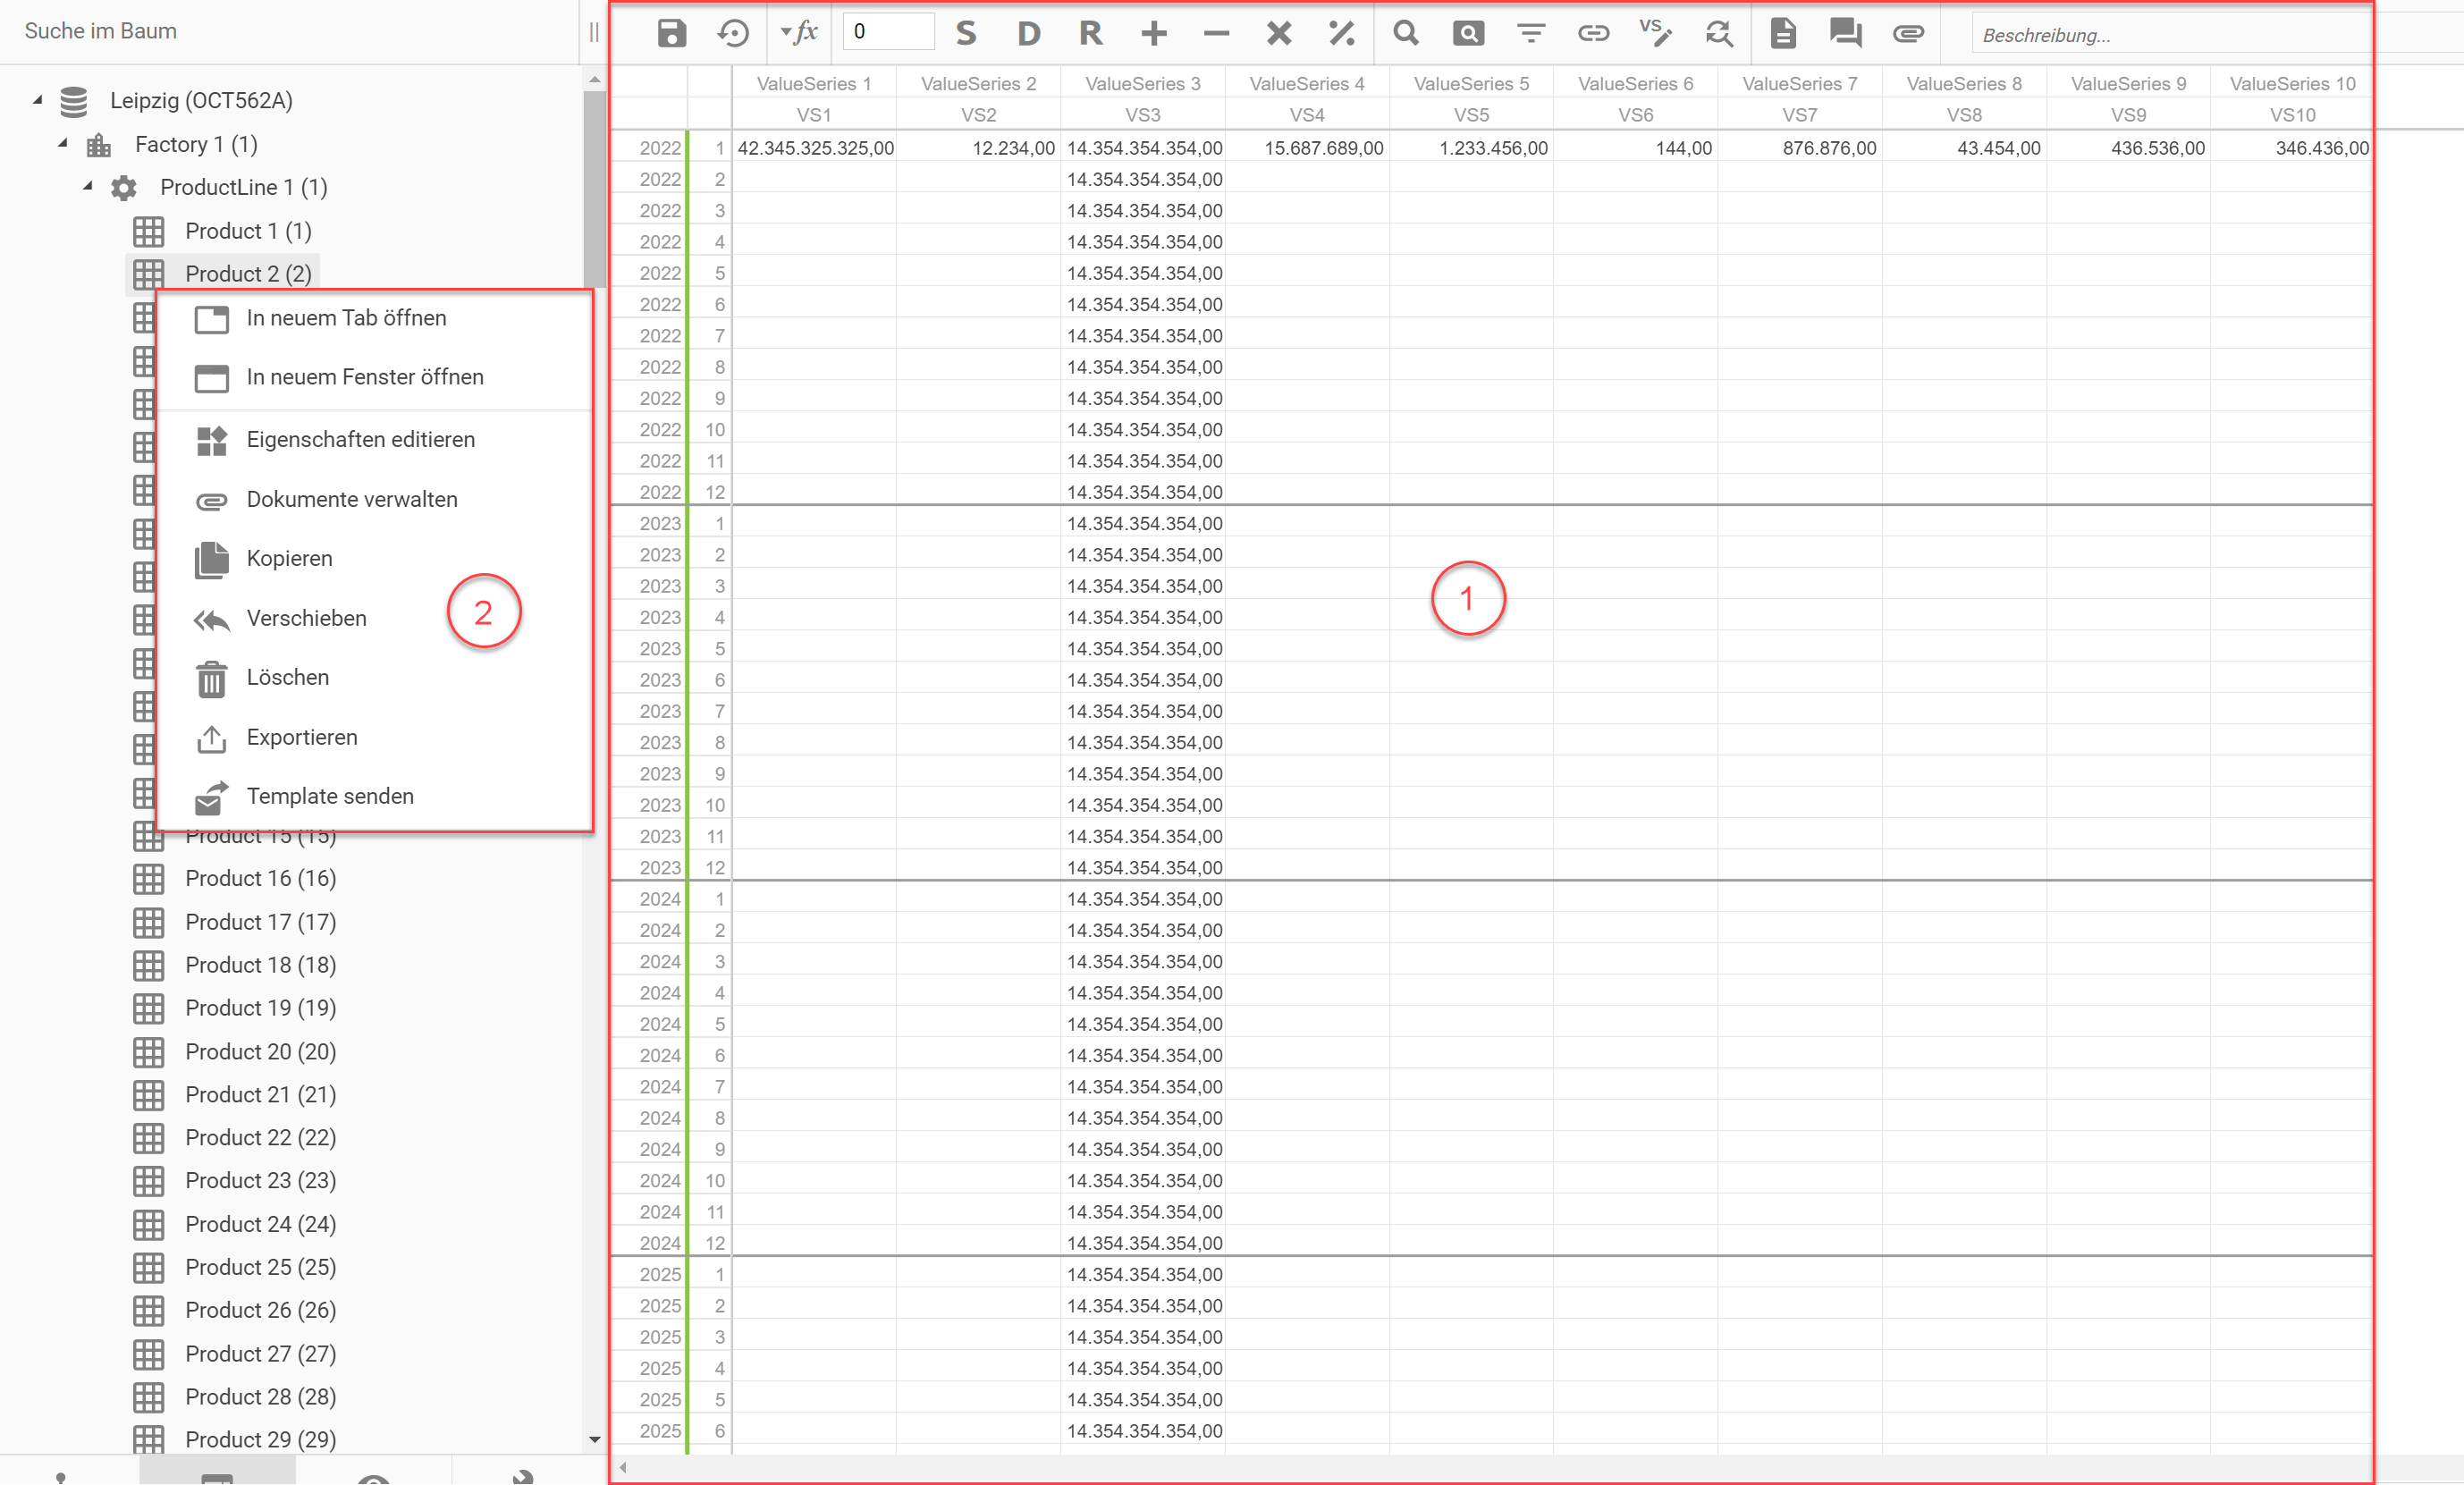This screenshot has height=1485, width=2464.
Task: Click the history restore icon
Action: coord(733,33)
